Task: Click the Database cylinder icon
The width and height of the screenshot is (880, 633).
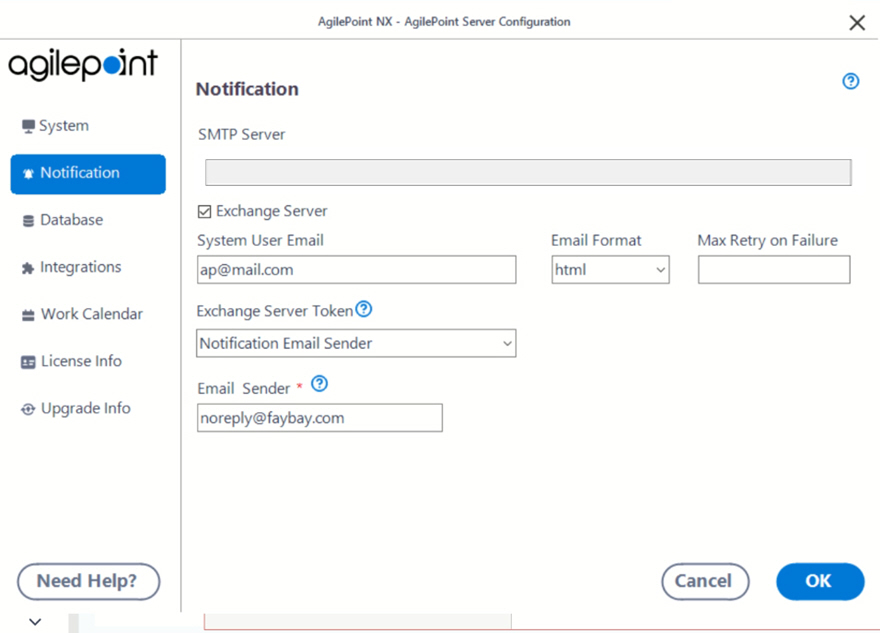Action: tap(28, 221)
